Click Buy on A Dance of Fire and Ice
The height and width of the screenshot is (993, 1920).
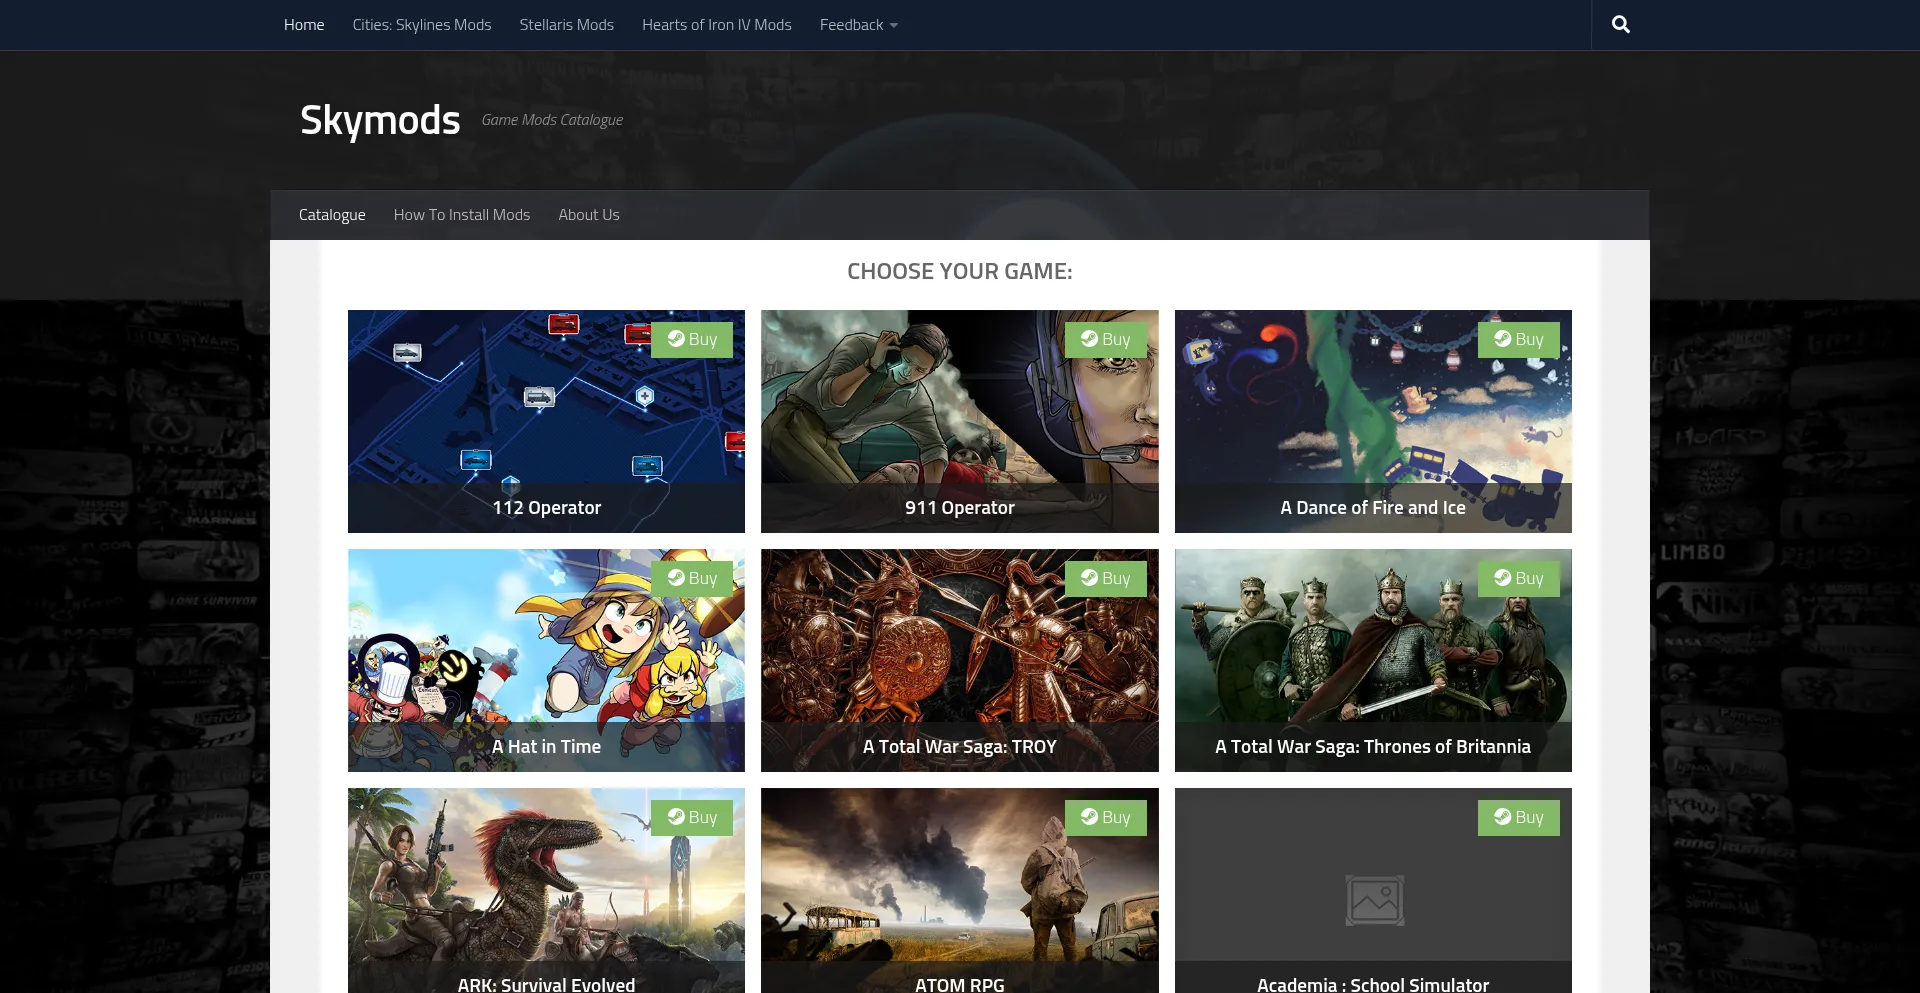[x=1518, y=340]
